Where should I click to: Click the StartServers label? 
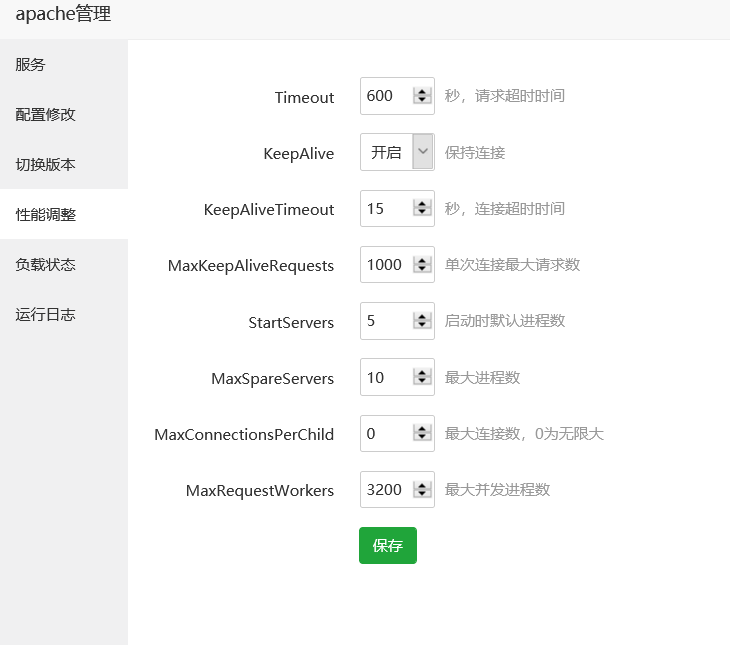click(x=291, y=322)
